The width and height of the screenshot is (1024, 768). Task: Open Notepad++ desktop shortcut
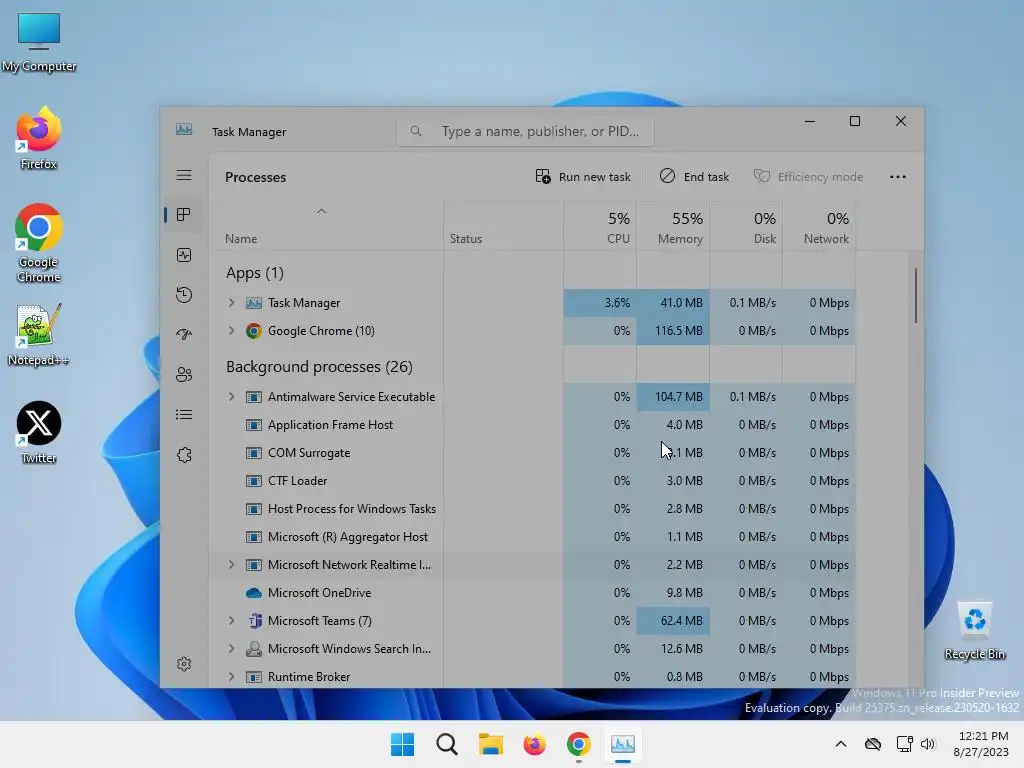point(39,334)
